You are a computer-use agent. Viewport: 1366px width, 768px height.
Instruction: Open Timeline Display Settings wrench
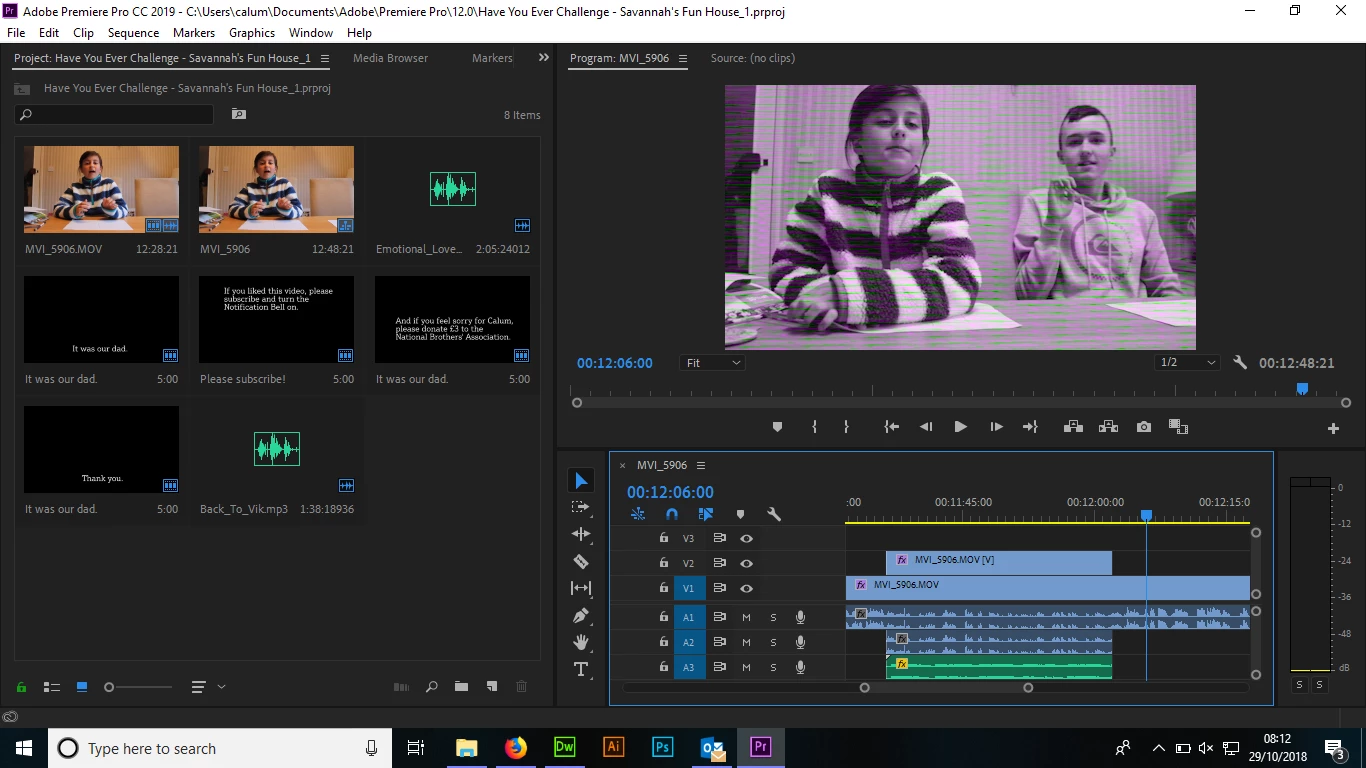click(773, 514)
